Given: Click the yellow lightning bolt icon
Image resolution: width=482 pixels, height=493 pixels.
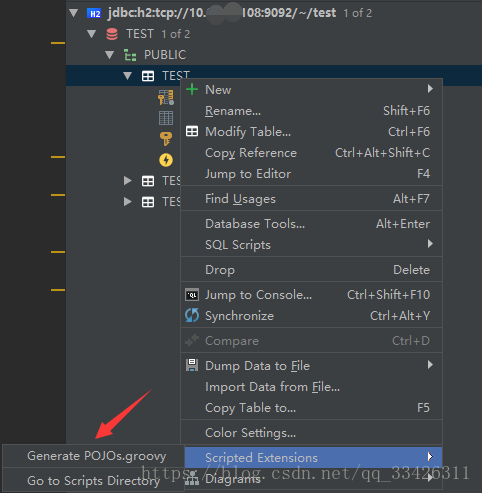Looking at the screenshot, I should click(x=166, y=160).
